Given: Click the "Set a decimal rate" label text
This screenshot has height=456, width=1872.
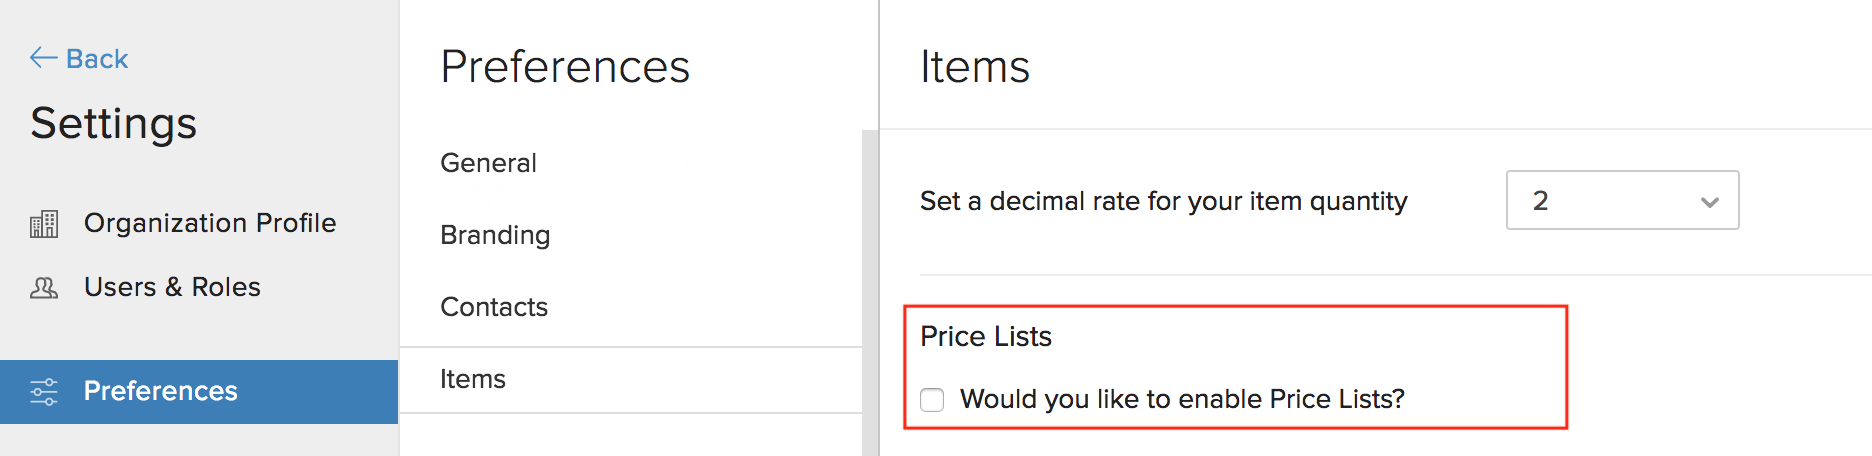Looking at the screenshot, I should point(1163,201).
